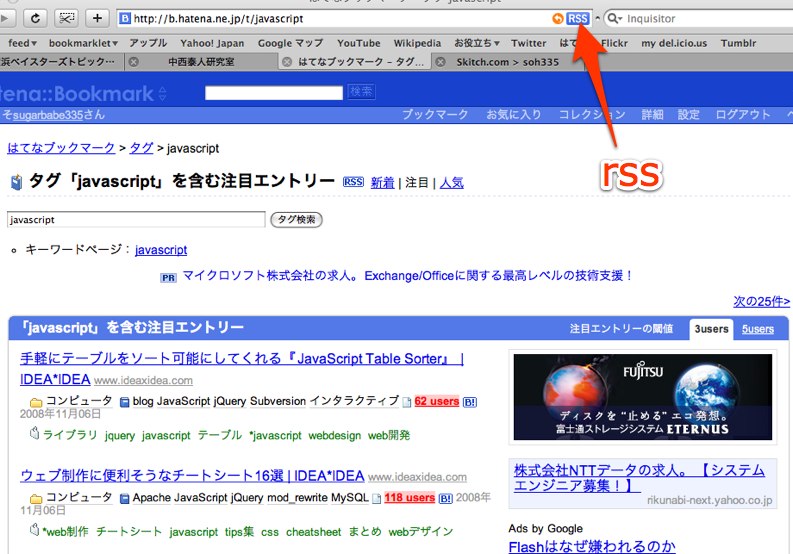The width and height of the screenshot is (793, 554).
Task: Open the チートシート16選 entry link
Action: tap(192, 476)
